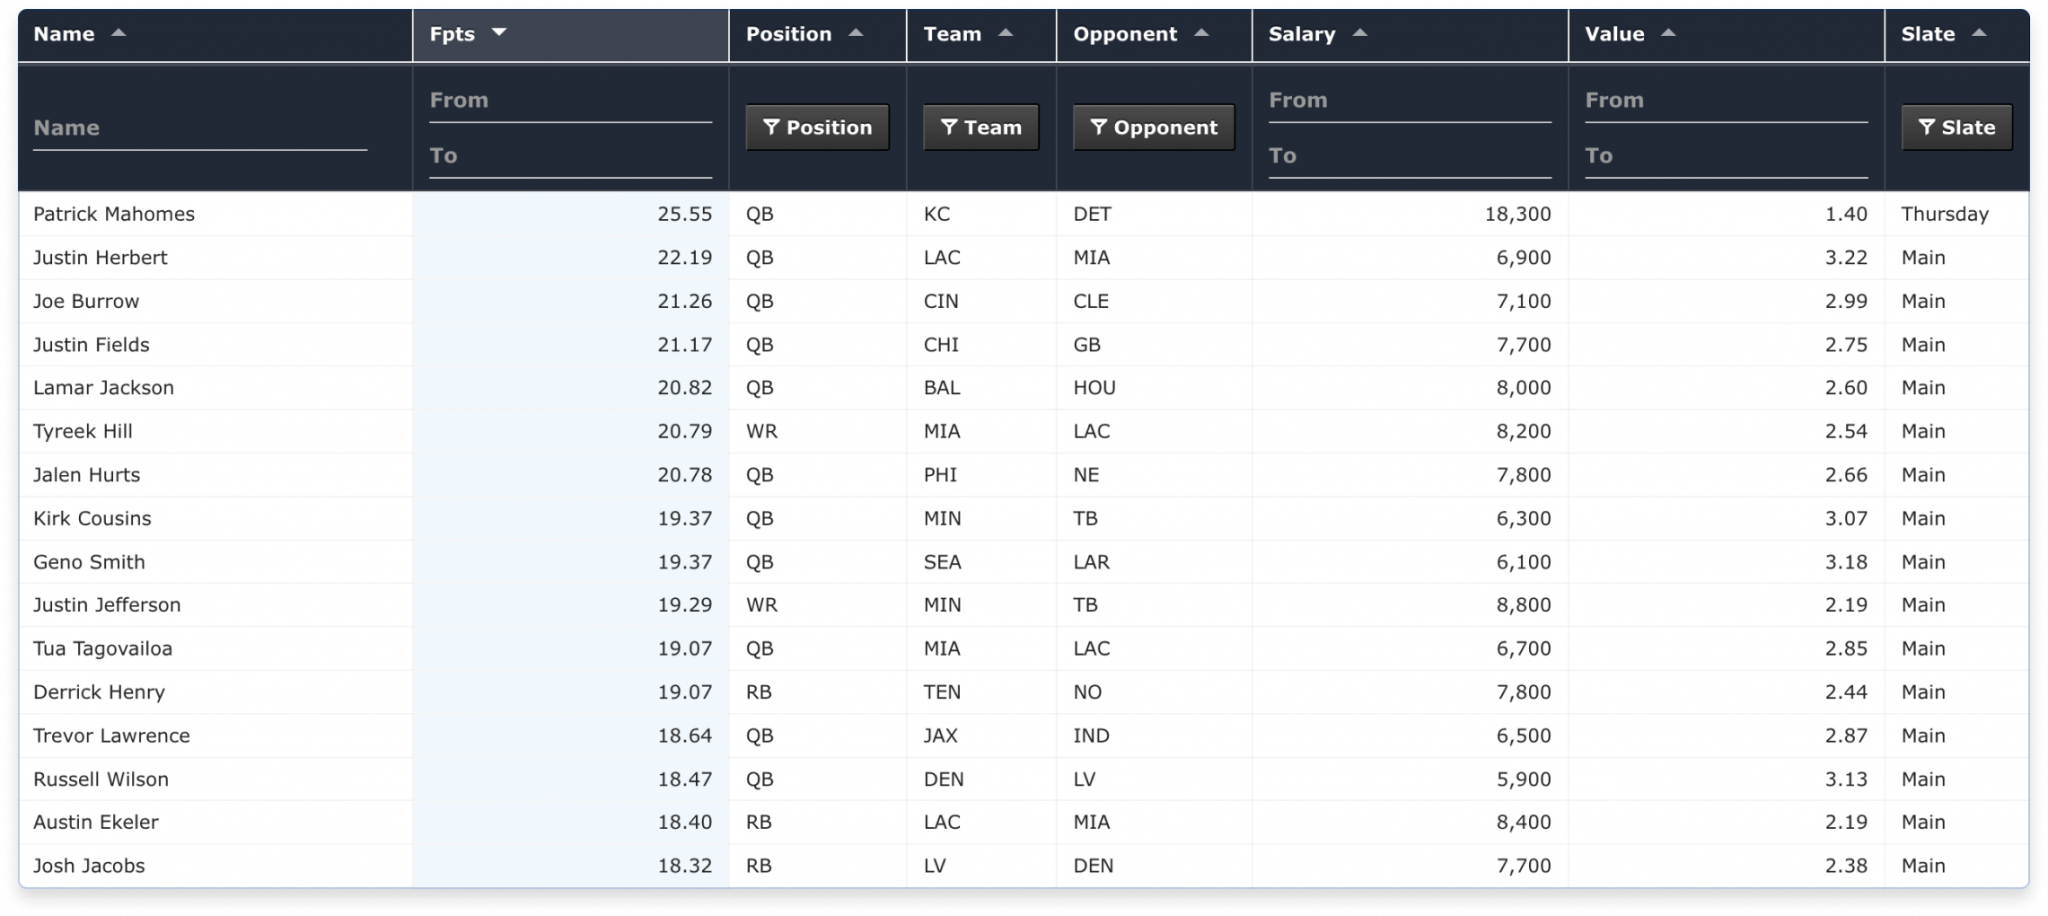The width and height of the screenshot is (2048, 916).
Task: Click the sort arrow on the Value header
Action: 1669,33
